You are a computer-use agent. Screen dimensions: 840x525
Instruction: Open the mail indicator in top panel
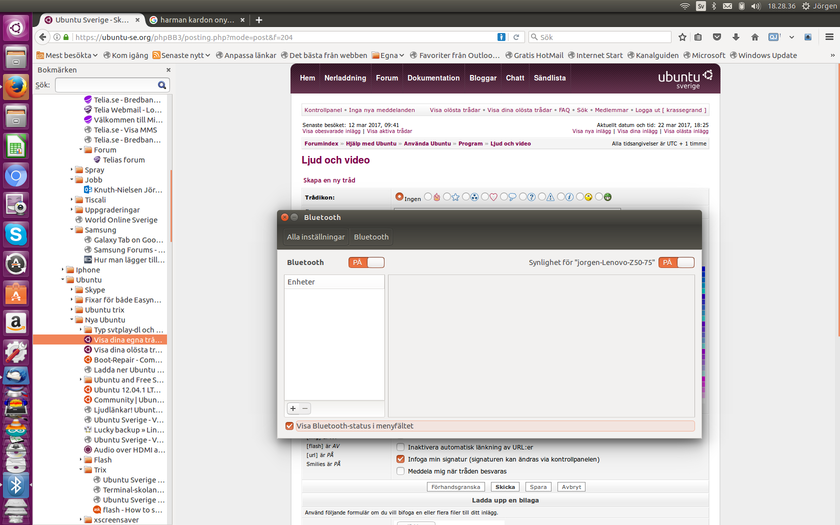(727, 6)
